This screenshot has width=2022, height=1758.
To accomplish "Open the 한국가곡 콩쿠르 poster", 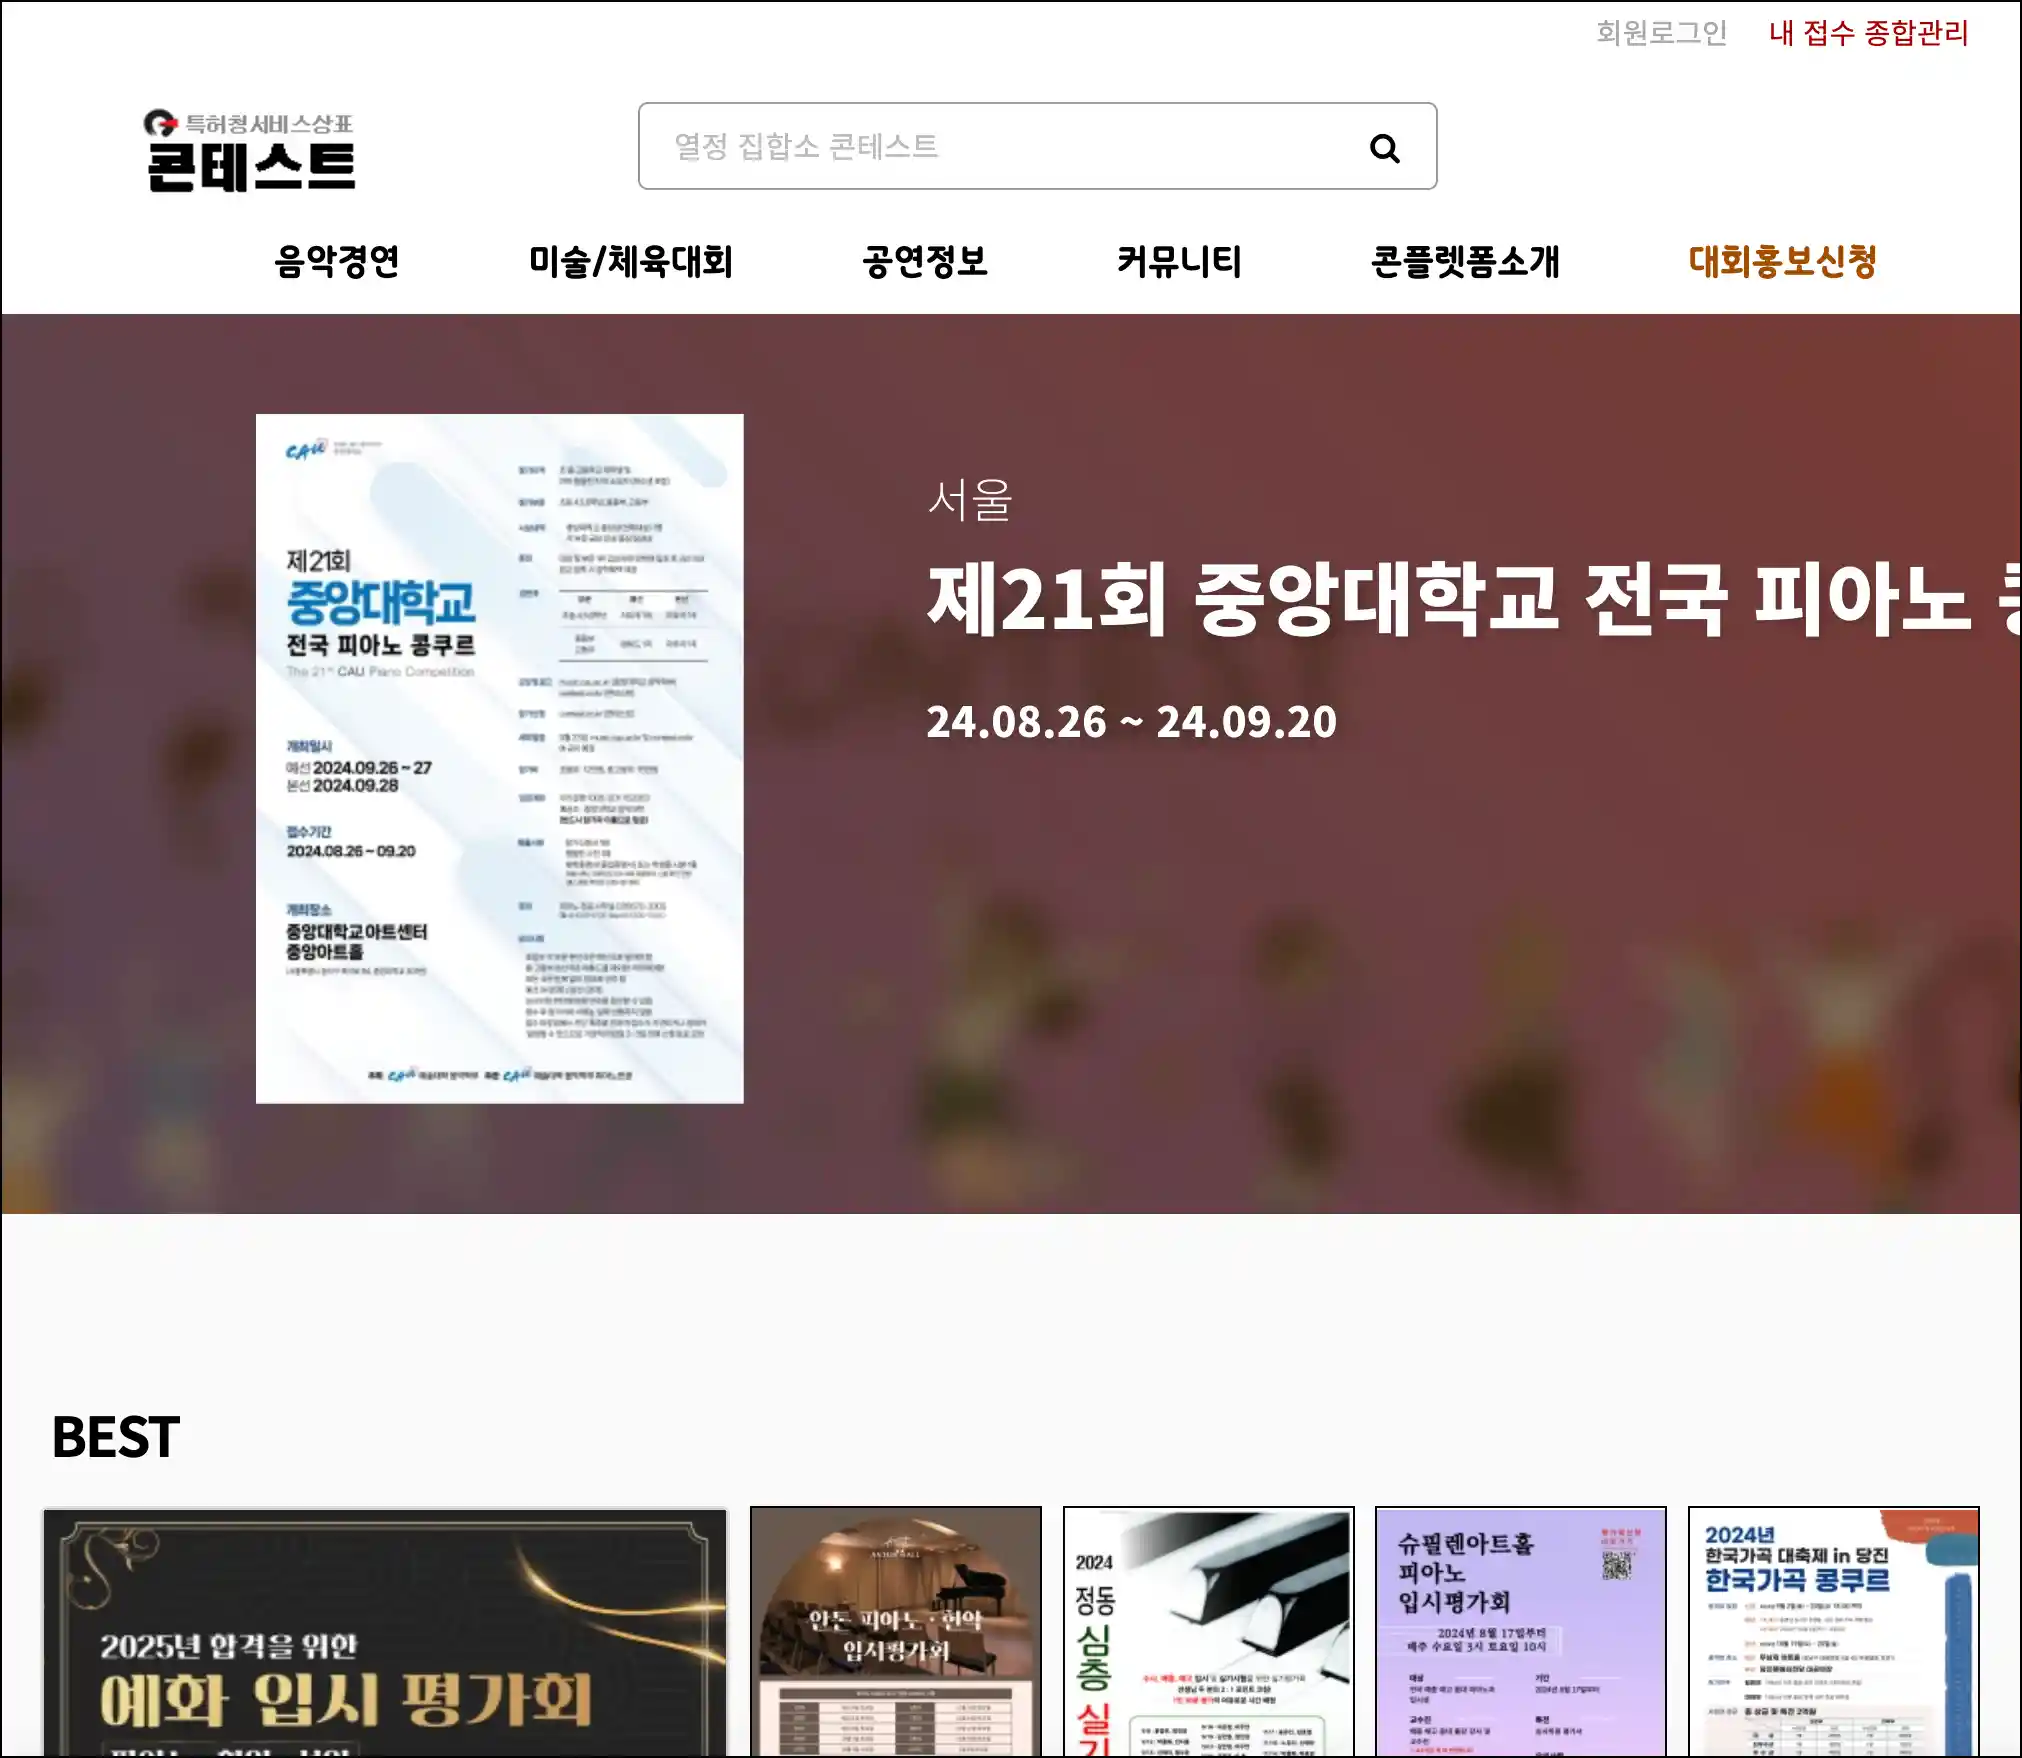I will [1833, 1632].
